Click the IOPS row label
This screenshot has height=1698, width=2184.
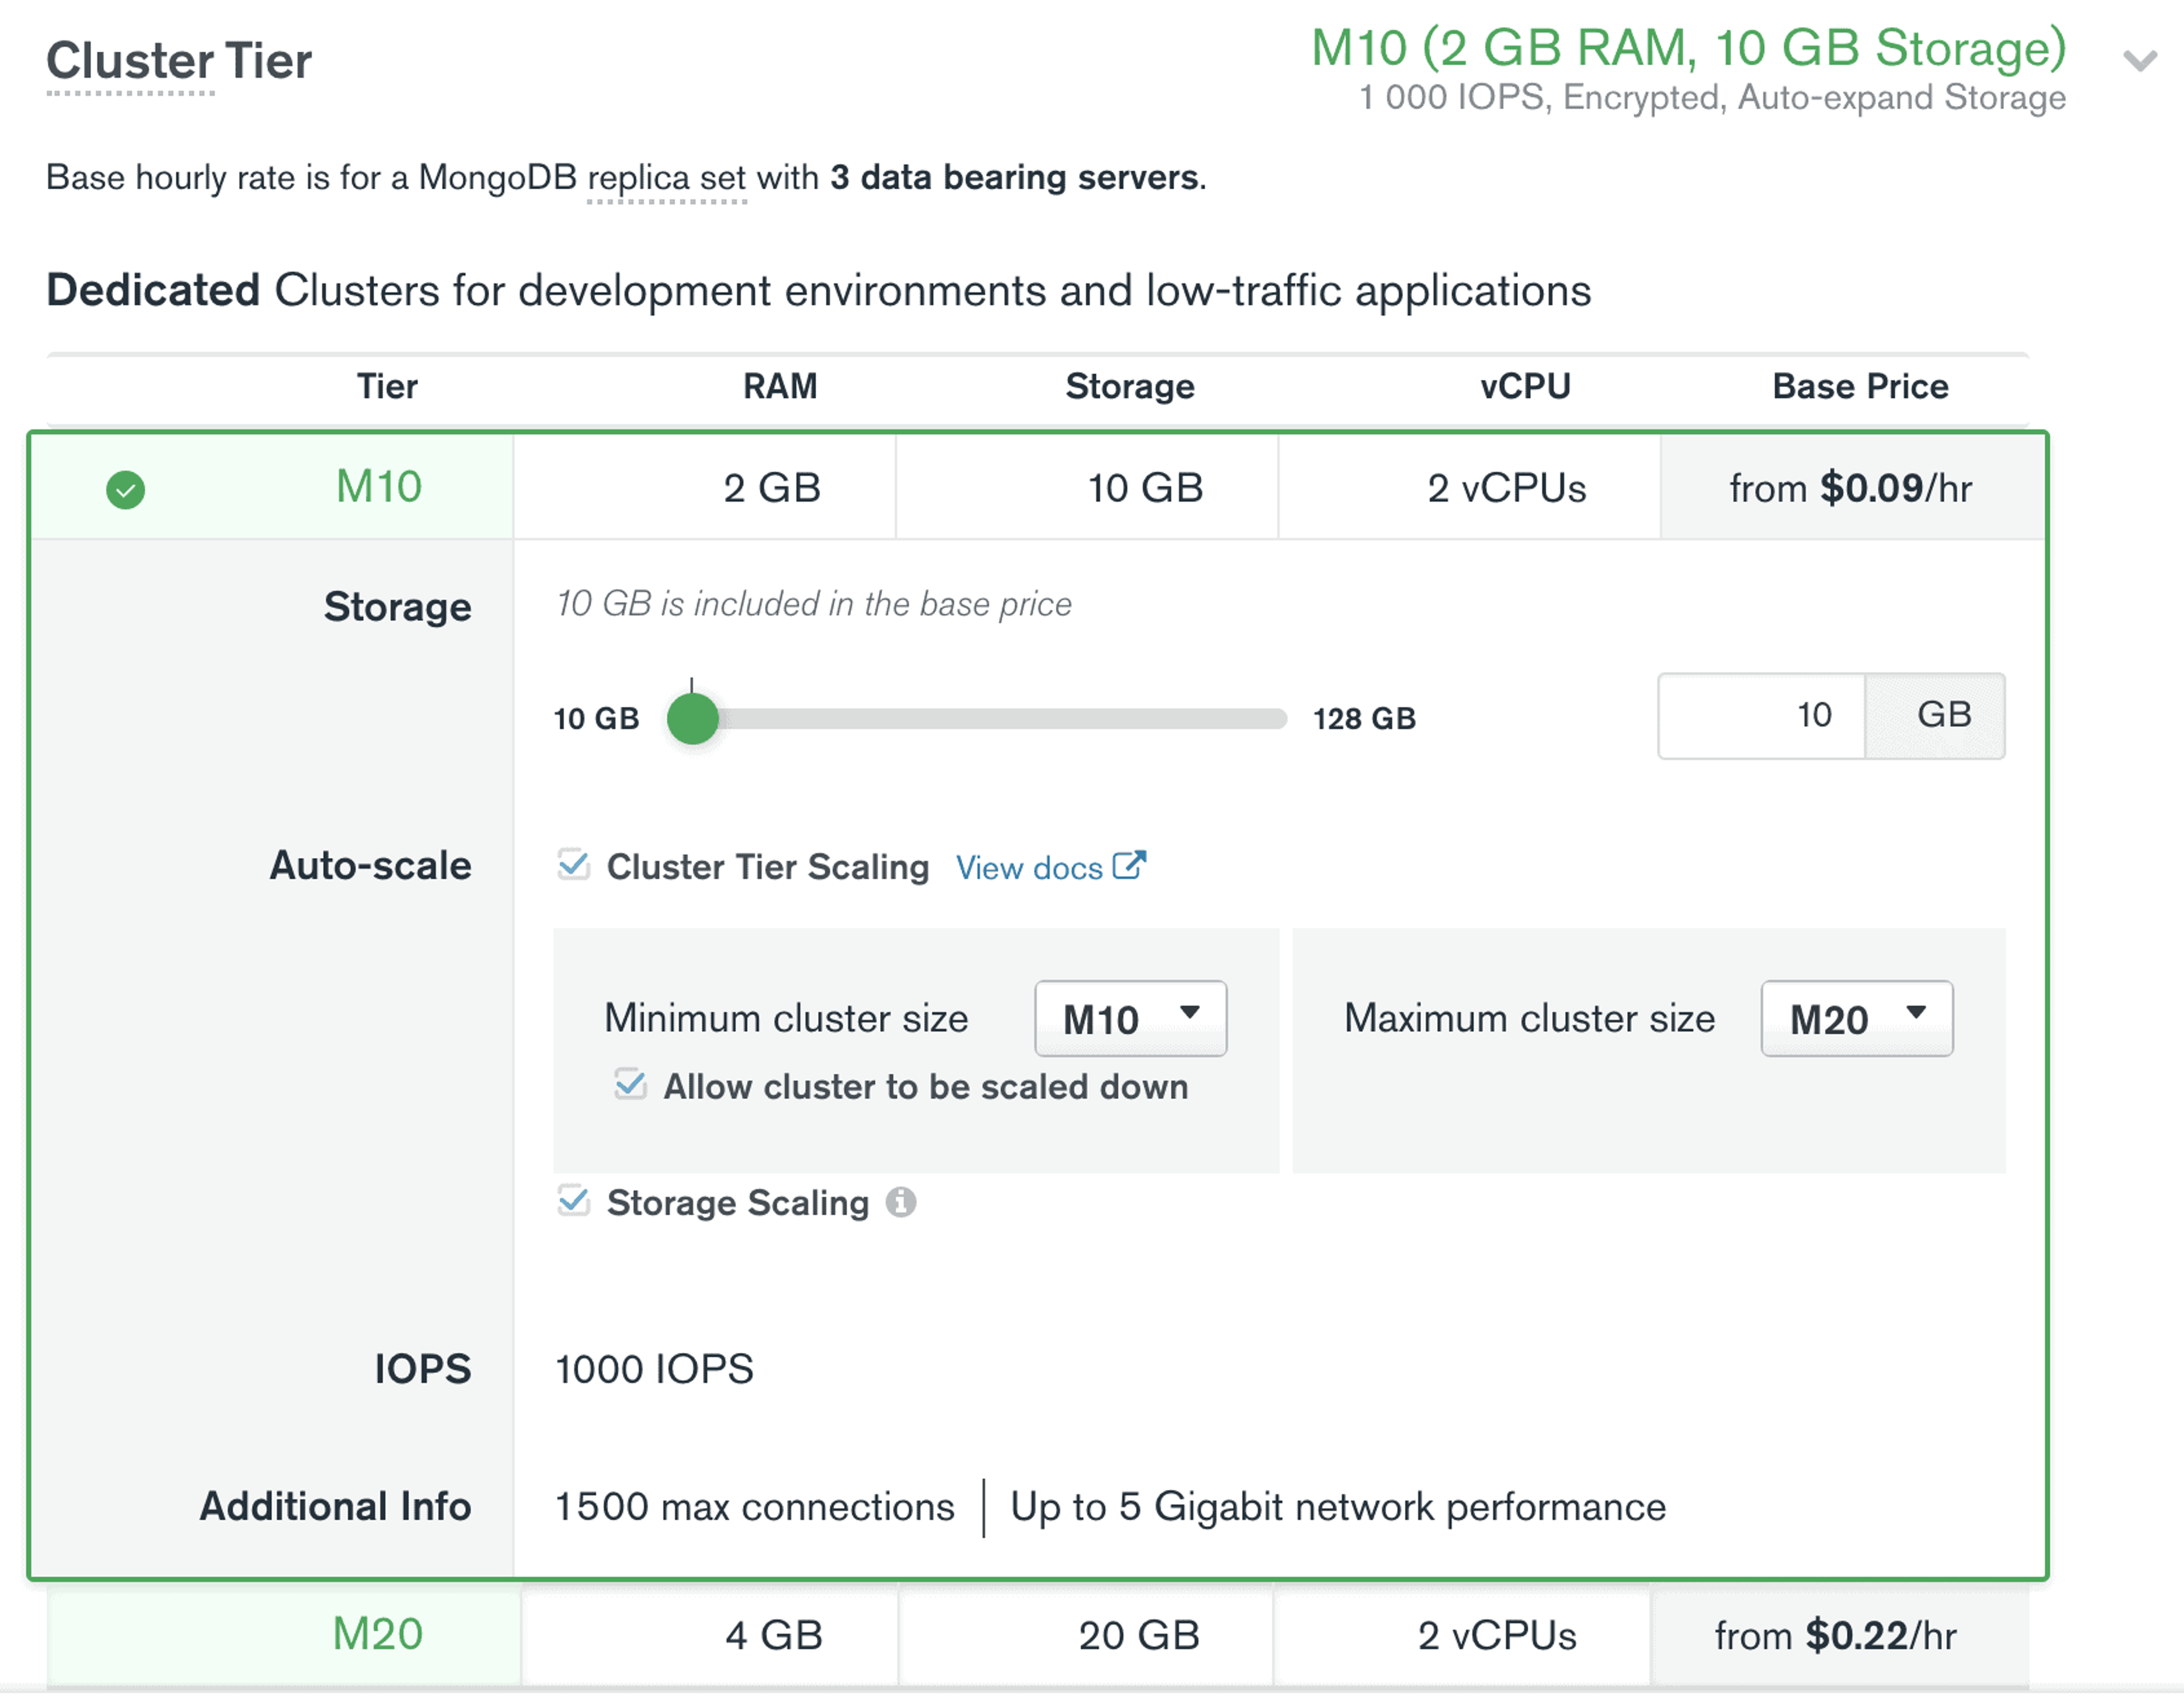pos(423,1369)
